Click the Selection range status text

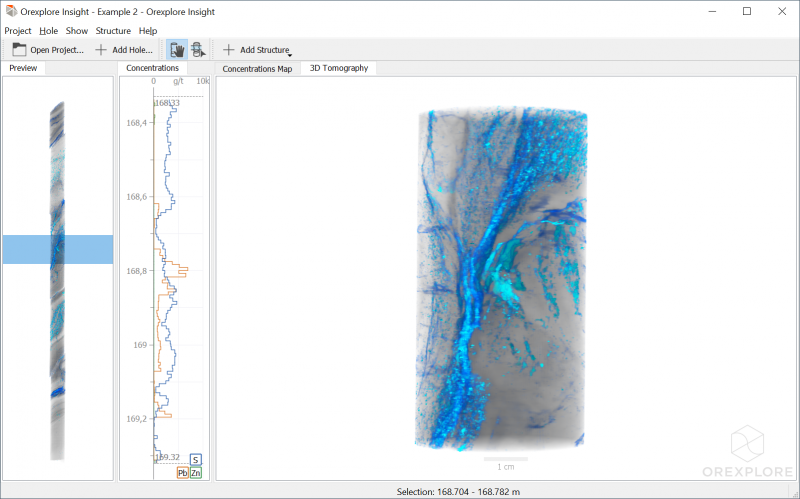pyautogui.click(x=458, y=492)
